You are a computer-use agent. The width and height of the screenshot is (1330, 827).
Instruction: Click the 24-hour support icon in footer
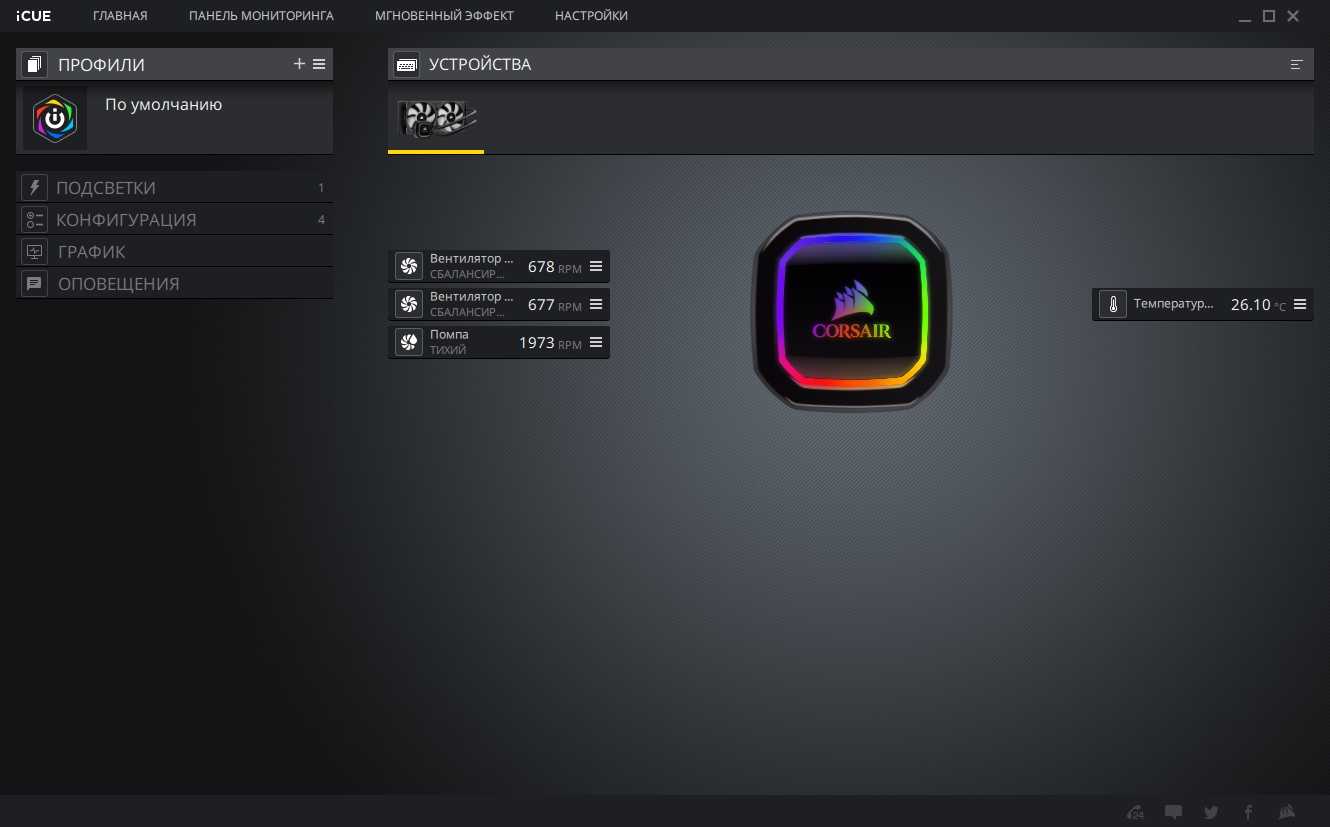(x=1135, y=812)
